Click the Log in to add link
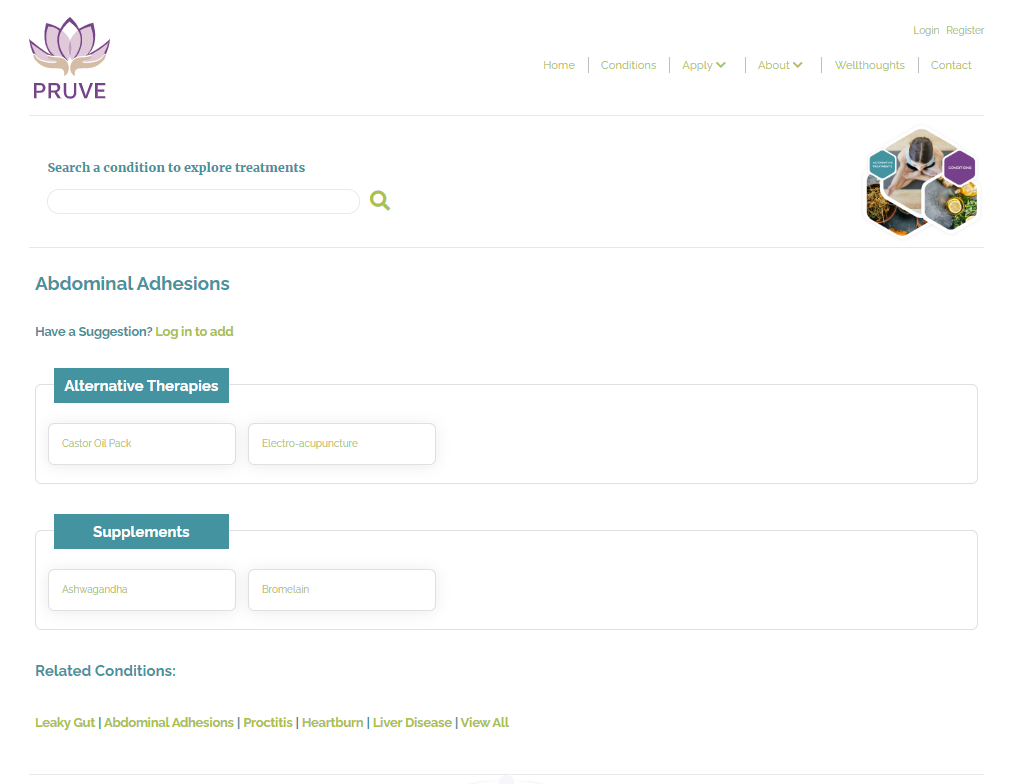 pyautogui.click(x=194, y=331)
